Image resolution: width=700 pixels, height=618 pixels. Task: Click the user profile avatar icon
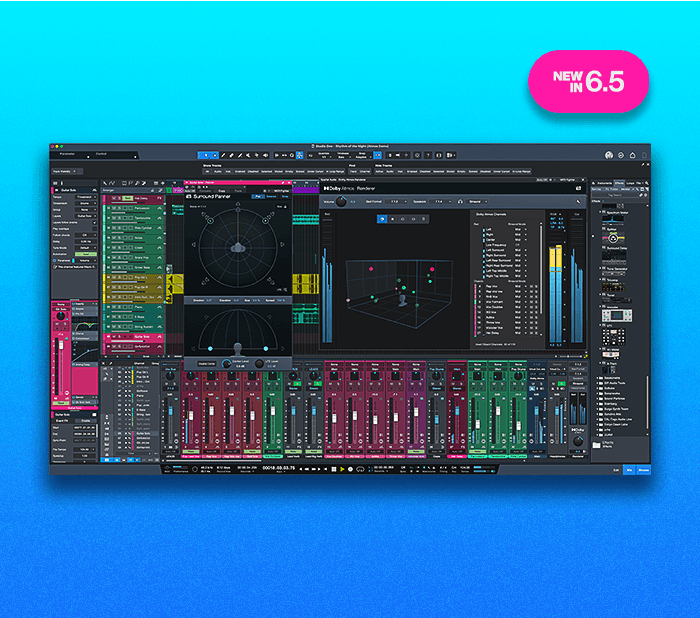click(x=608, y=155)
